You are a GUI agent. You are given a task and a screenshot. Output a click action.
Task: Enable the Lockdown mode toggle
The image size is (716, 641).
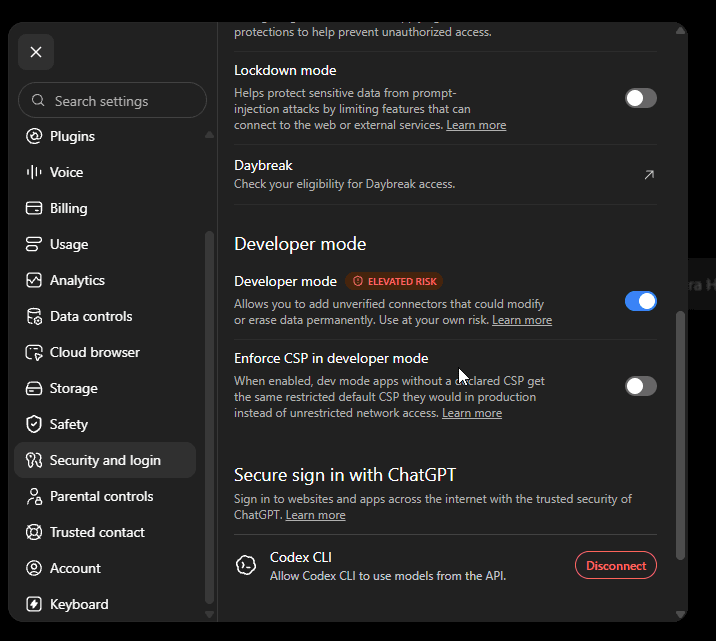641,98
